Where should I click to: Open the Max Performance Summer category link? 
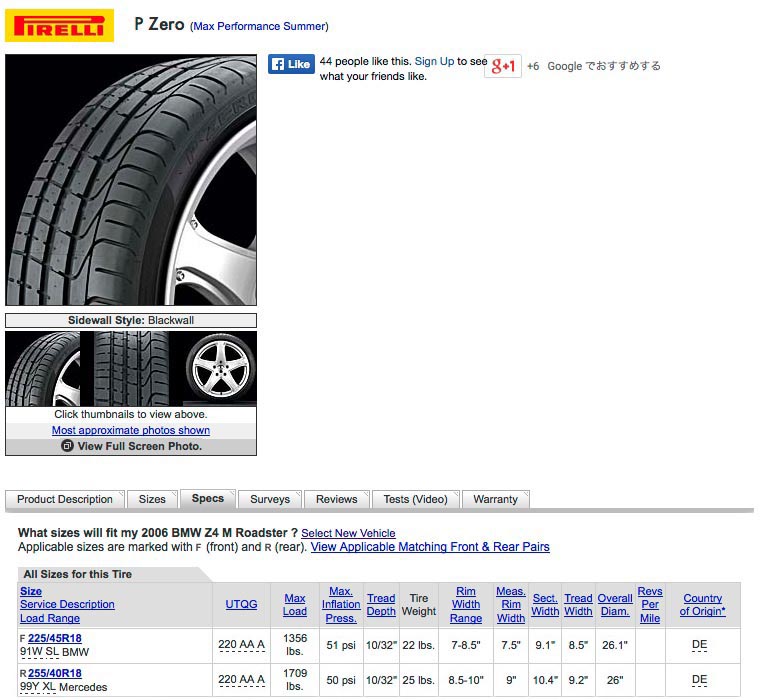[x=259, y=26]
